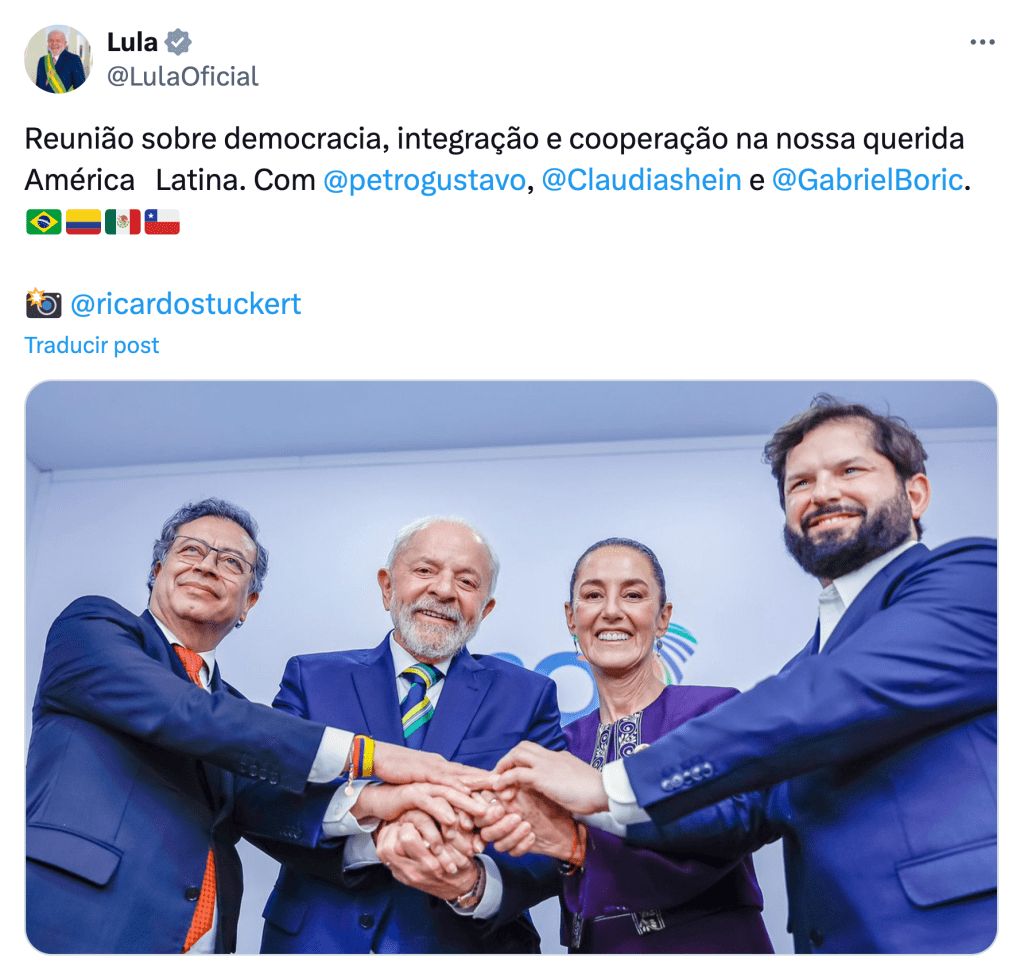Open the @petrogustavo mention
Screen dimensions: 1024x970
[x=424, y=180]
